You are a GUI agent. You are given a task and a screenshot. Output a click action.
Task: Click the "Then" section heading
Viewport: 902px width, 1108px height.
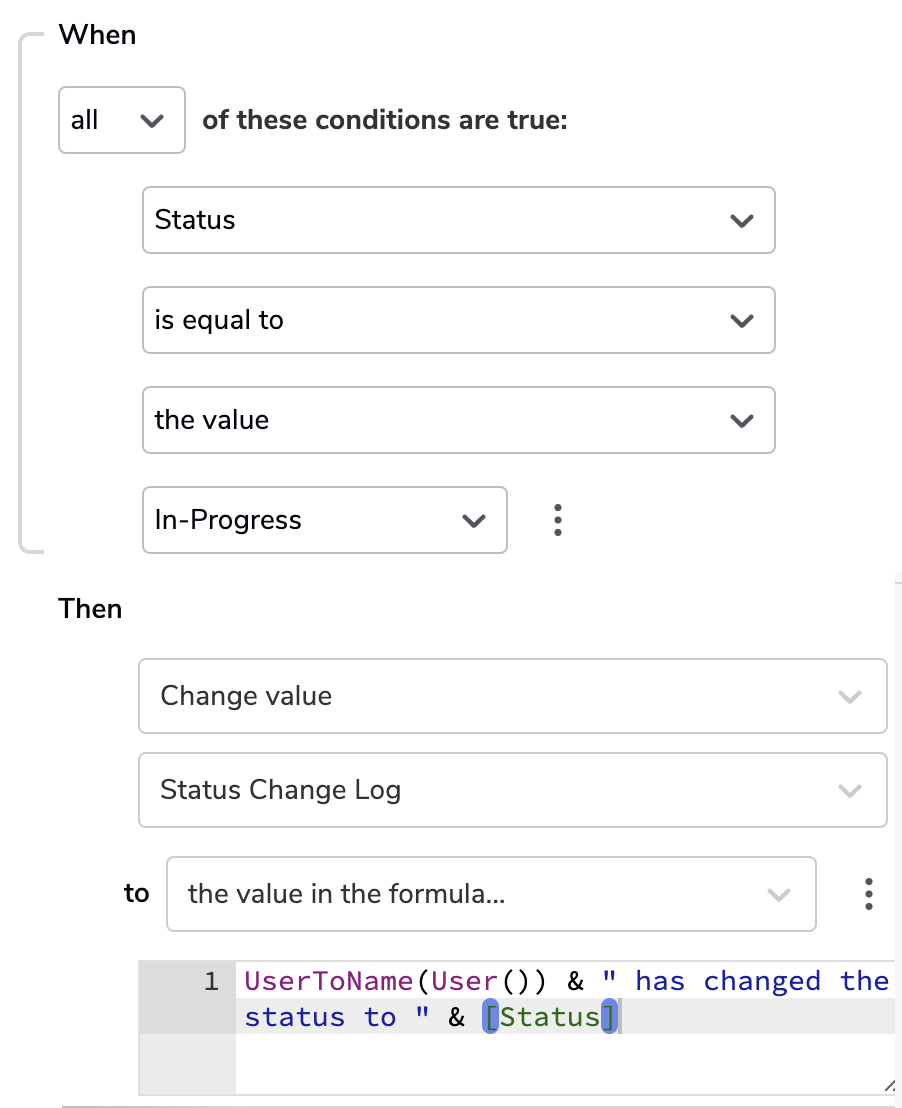(90, 608)
